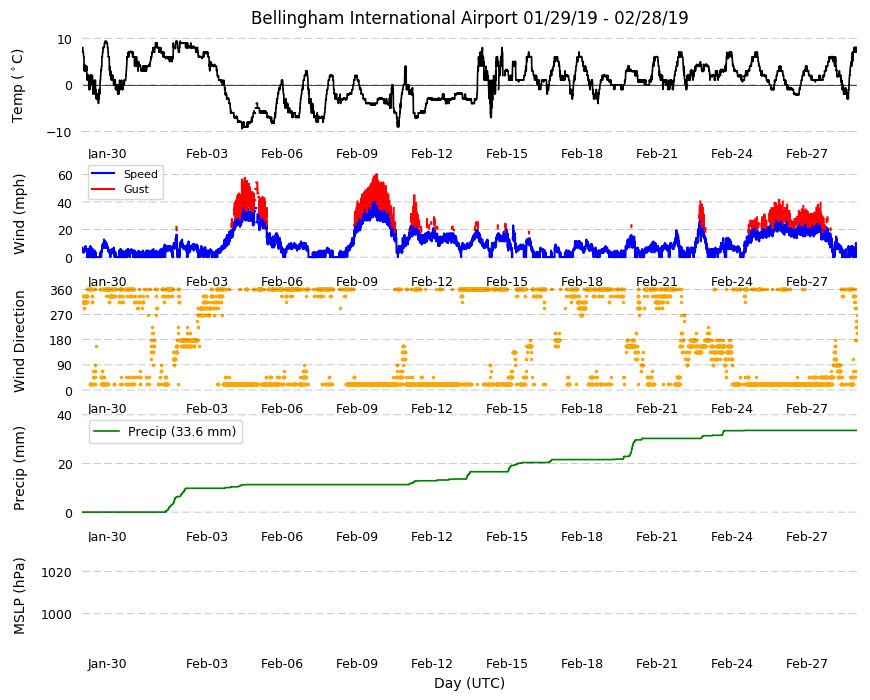Click the Feb-27 tick under MSLP plot
The width and height of the screenshot is (870, 700).
pos(807,663)
